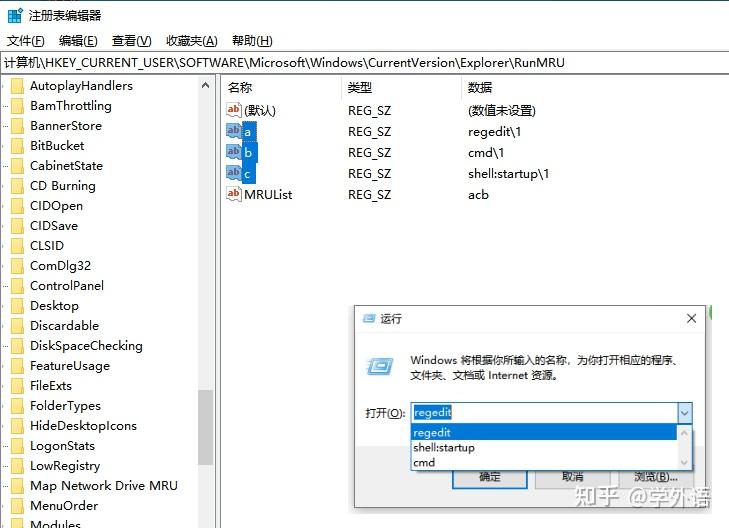The height and width of the screenshot is (528, 729).
Task: Select the Desktop key folder icon
Action: (x=17, y=306)
